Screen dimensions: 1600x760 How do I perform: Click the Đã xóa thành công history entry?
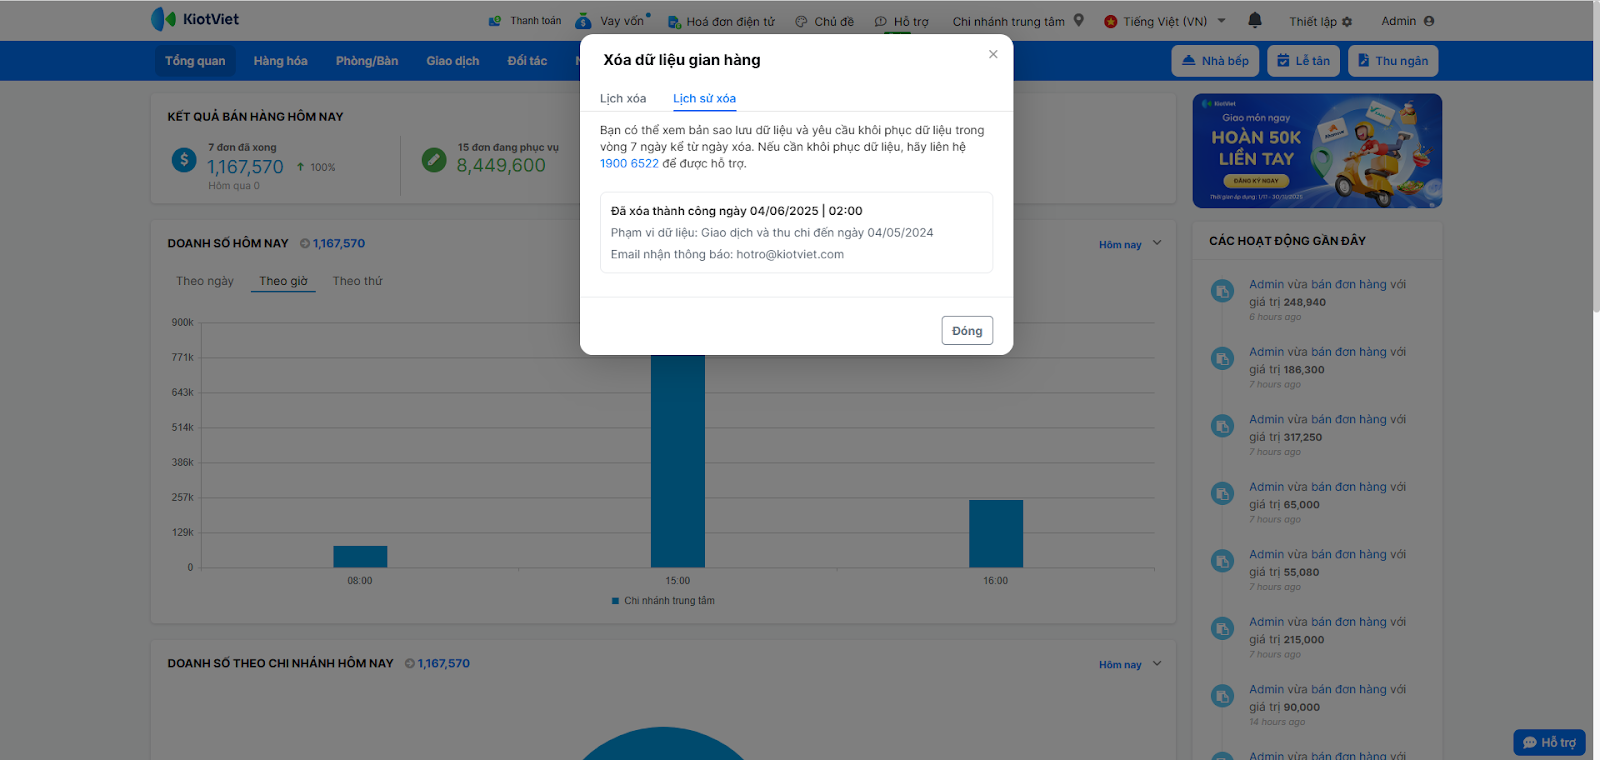coord(796,232)
